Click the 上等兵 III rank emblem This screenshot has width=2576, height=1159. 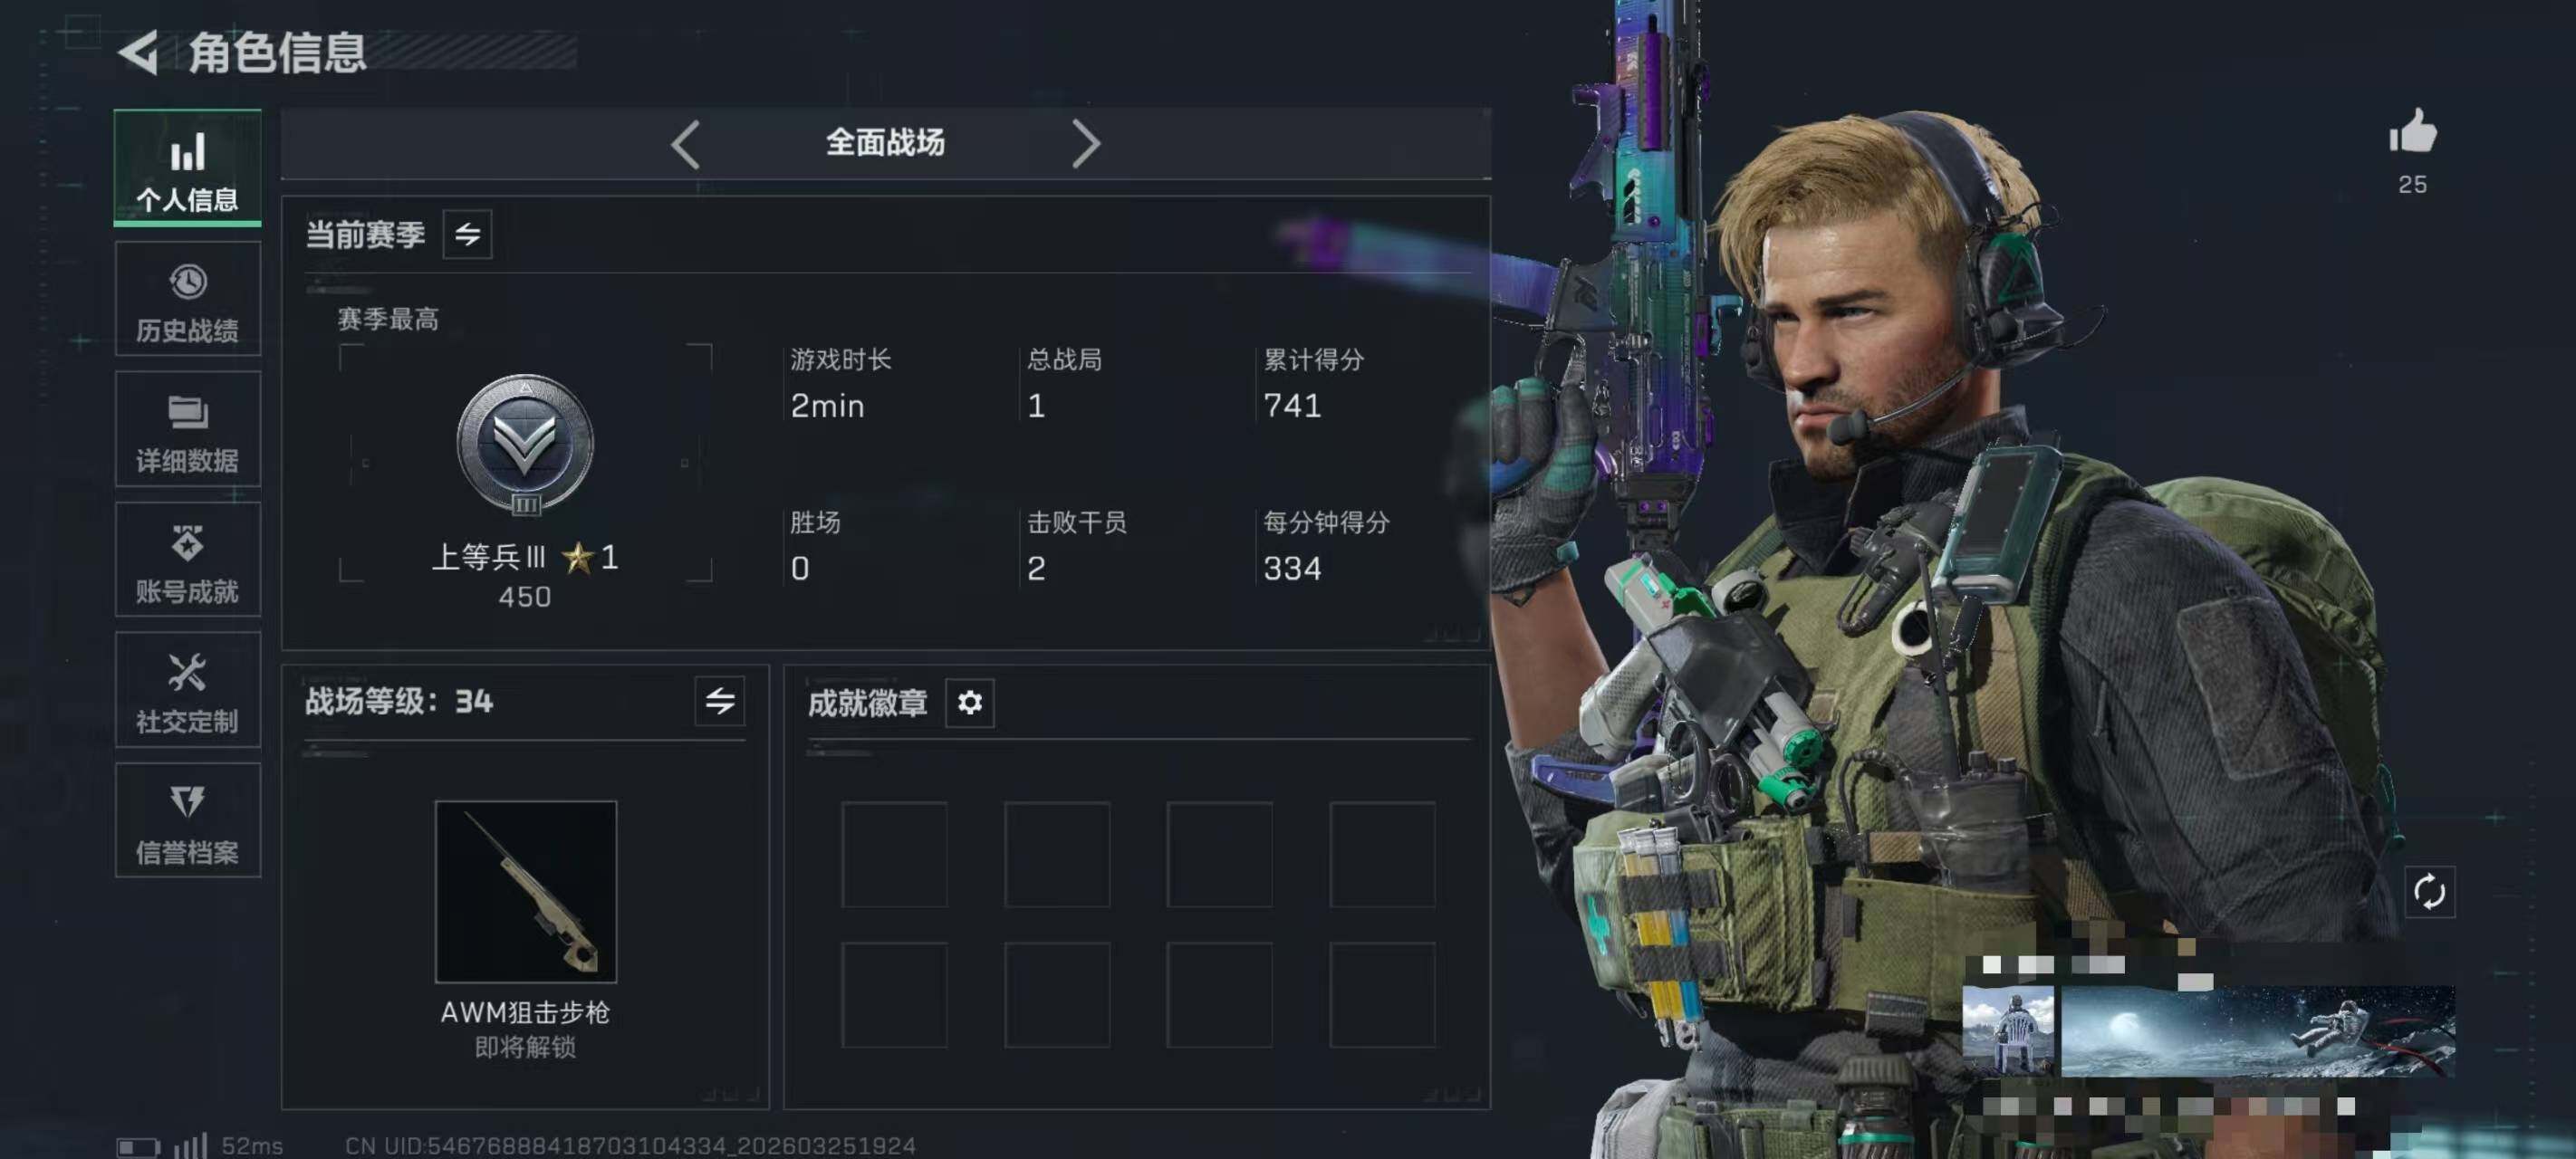click(525, 445)
